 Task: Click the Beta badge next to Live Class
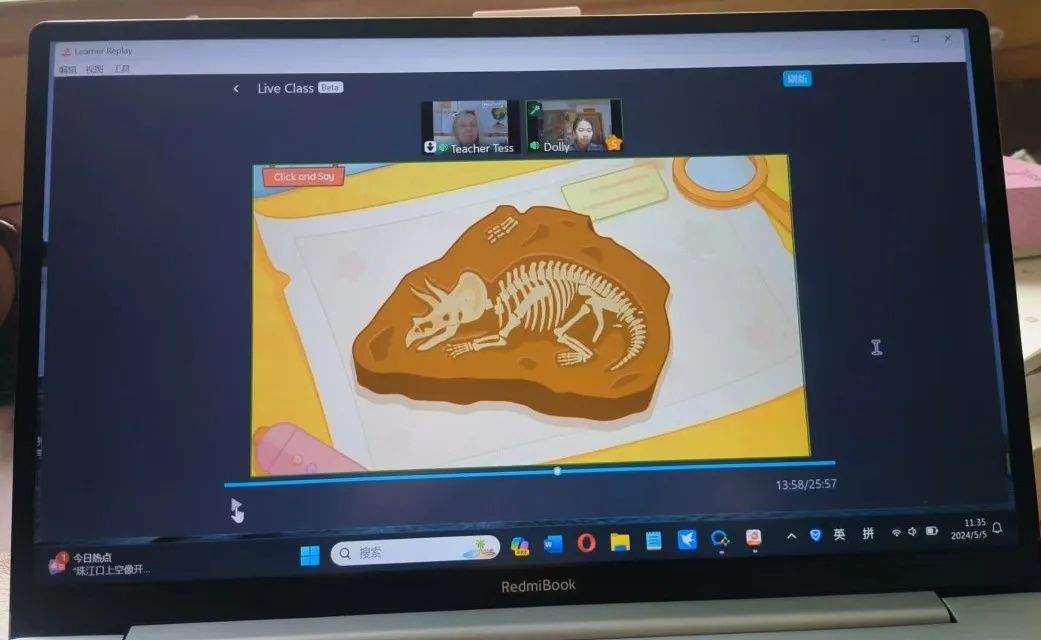[330, 88]
